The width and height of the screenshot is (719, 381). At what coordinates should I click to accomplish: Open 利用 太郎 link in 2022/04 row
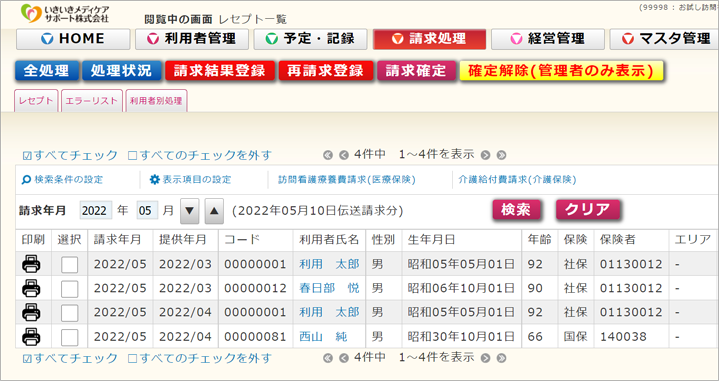pos(329,312)
